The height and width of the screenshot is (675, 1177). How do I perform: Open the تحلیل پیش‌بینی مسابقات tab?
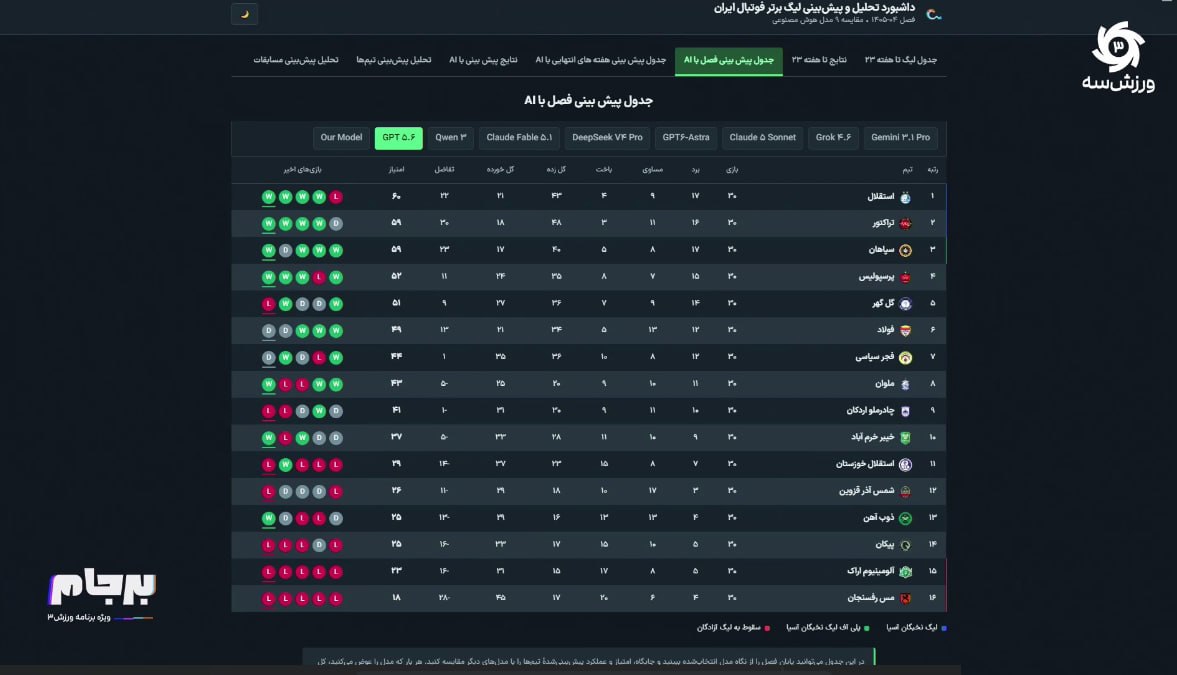tap(296, 60)
